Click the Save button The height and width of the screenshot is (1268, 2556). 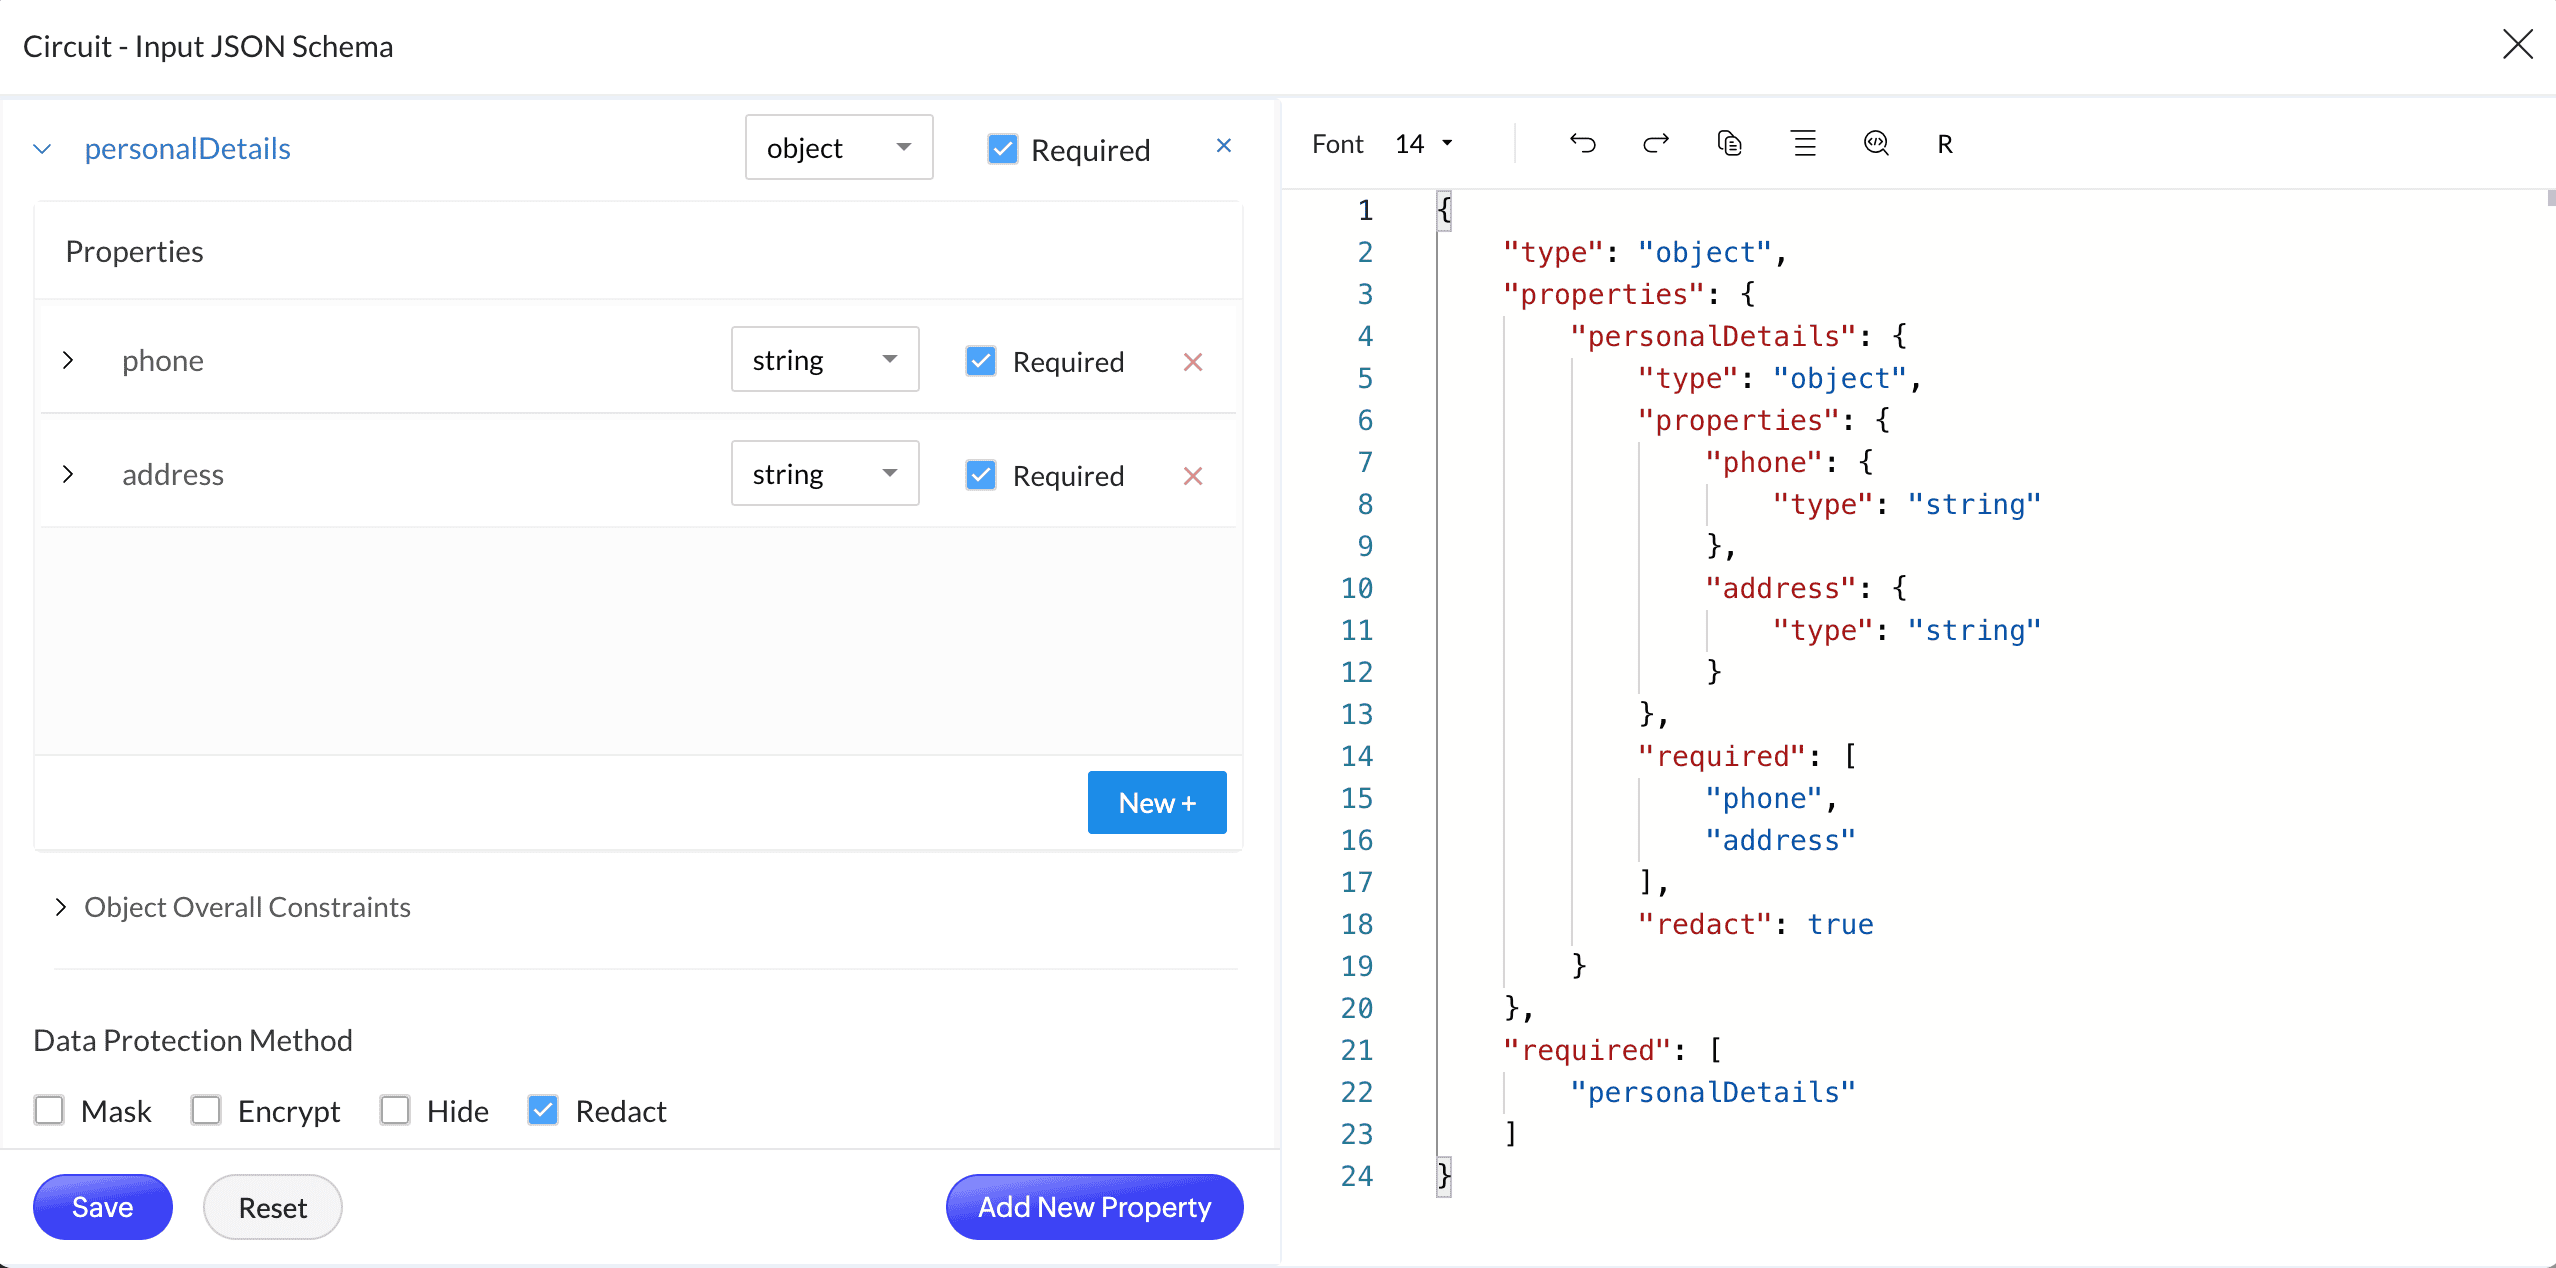pos(102,1207)
